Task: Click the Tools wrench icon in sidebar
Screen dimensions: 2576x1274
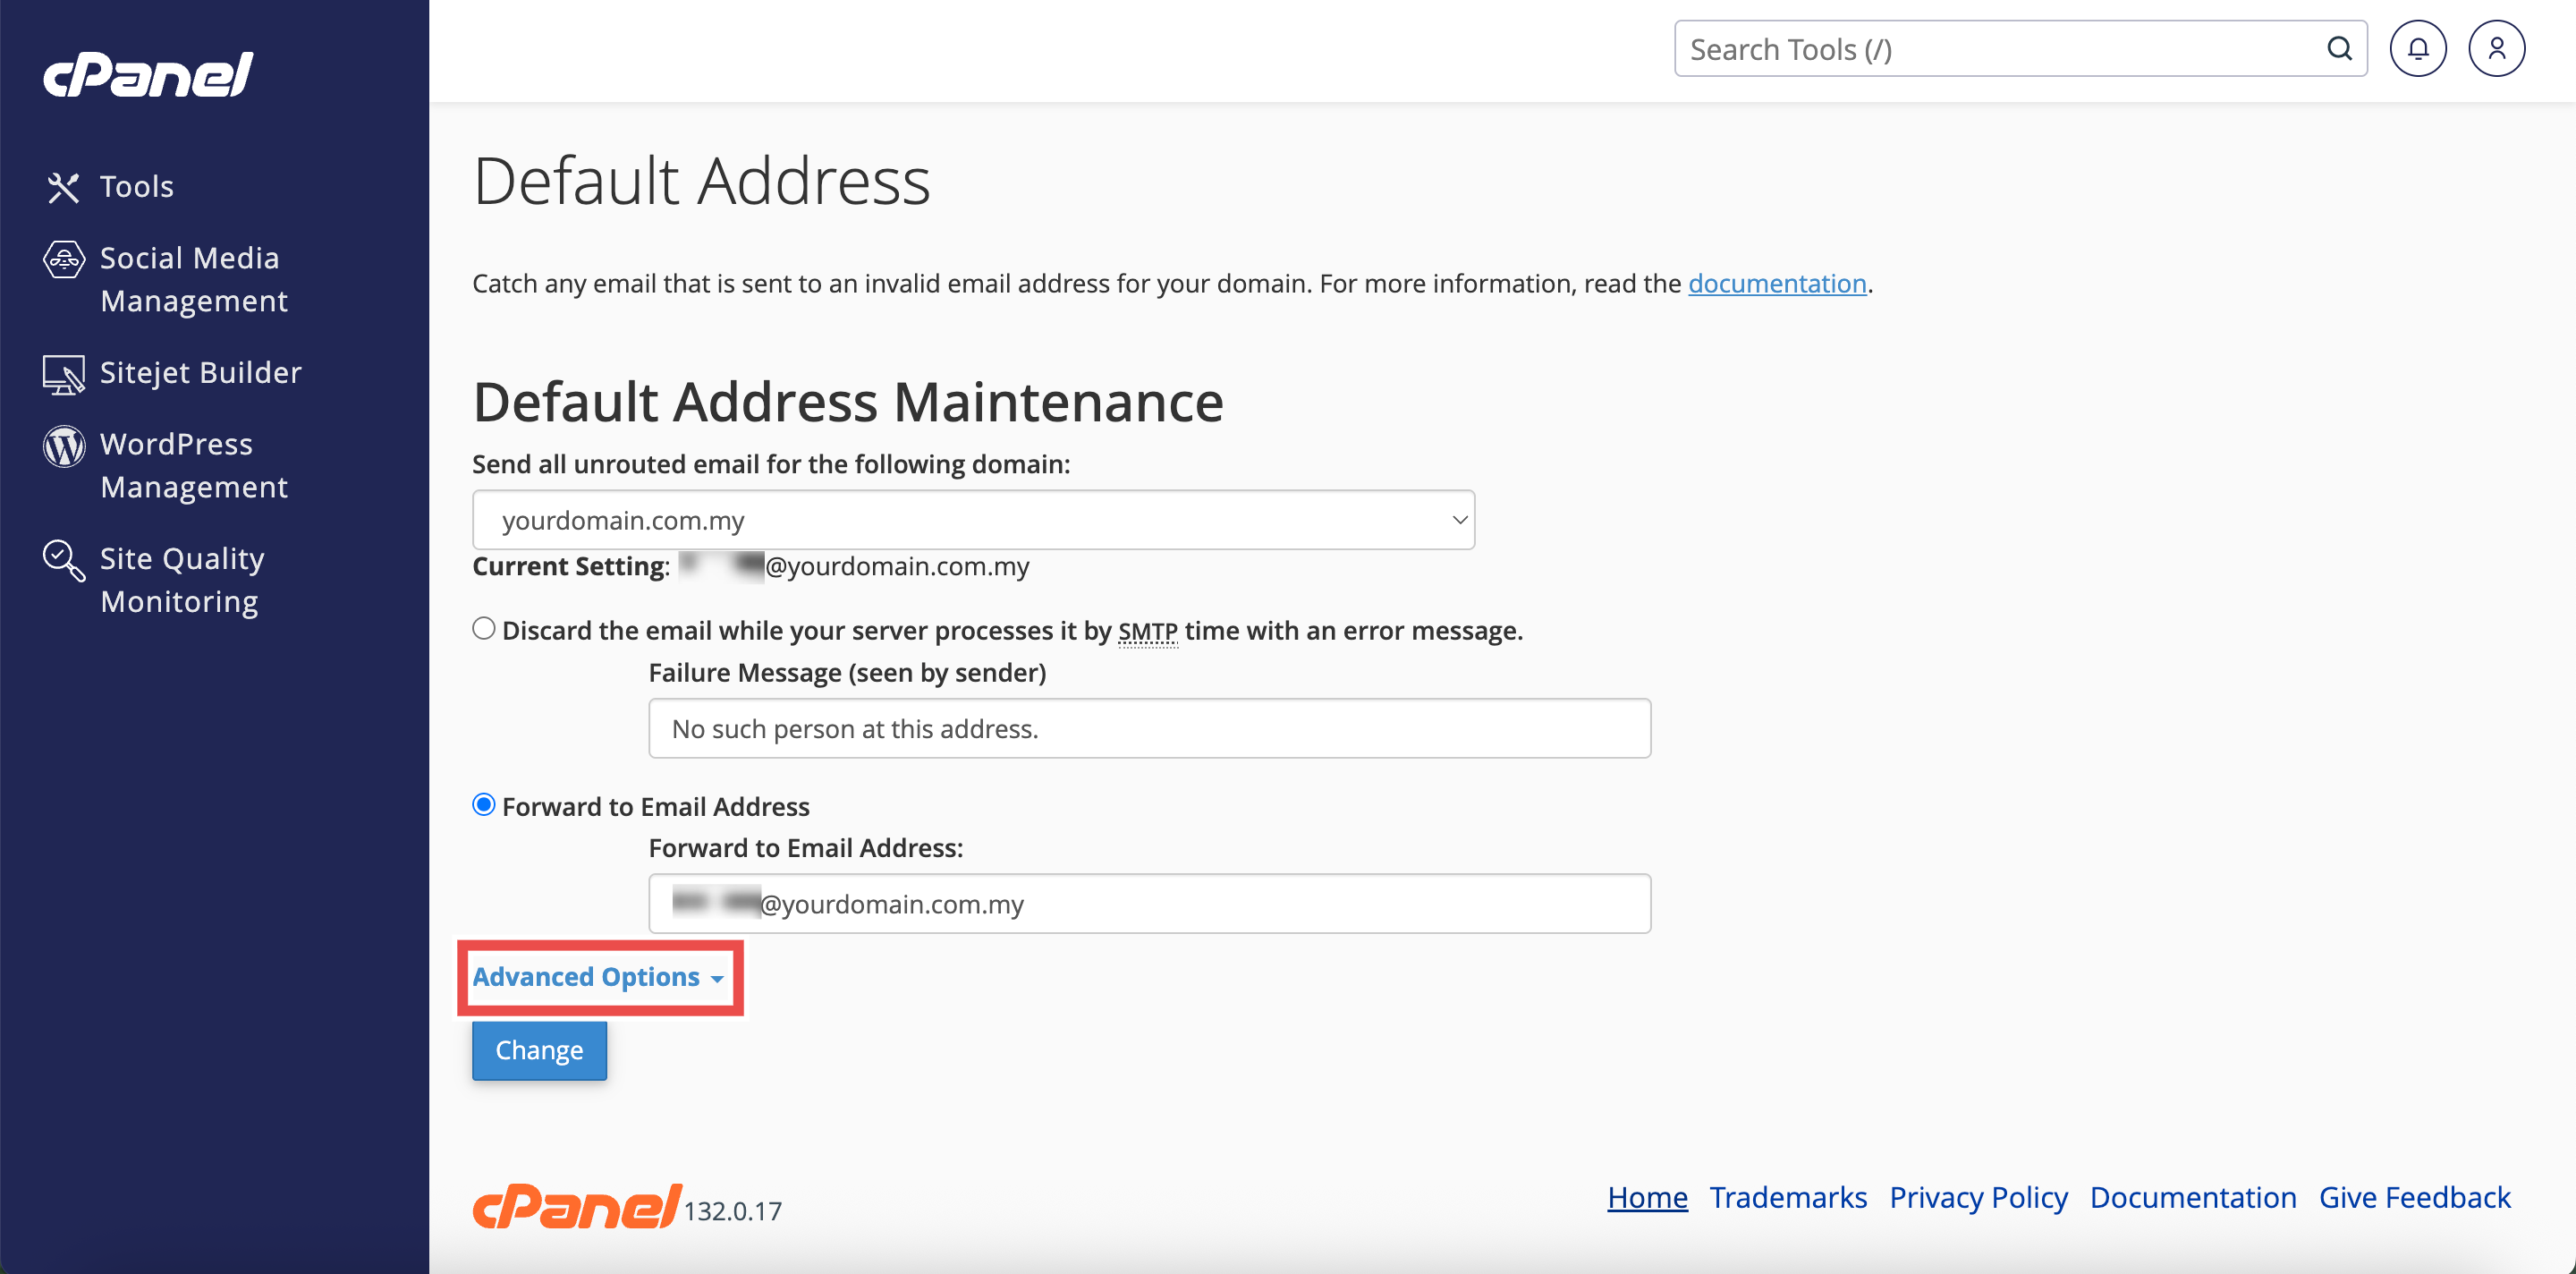Action: tap(63, 187)
